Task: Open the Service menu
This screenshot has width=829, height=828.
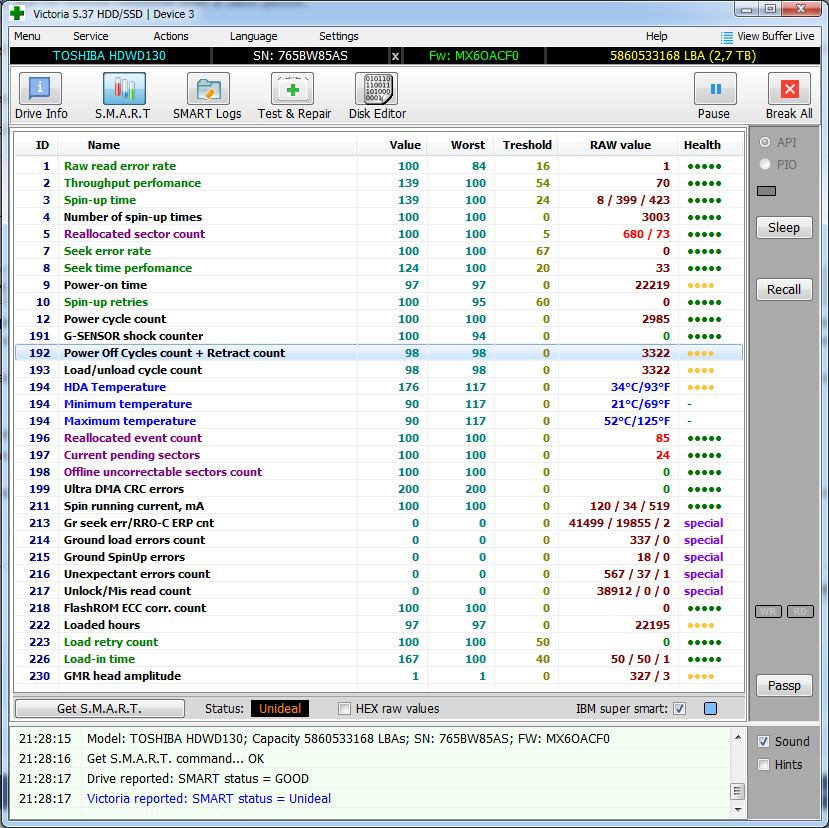Action: pyautogui.click(x=91, y=36)
